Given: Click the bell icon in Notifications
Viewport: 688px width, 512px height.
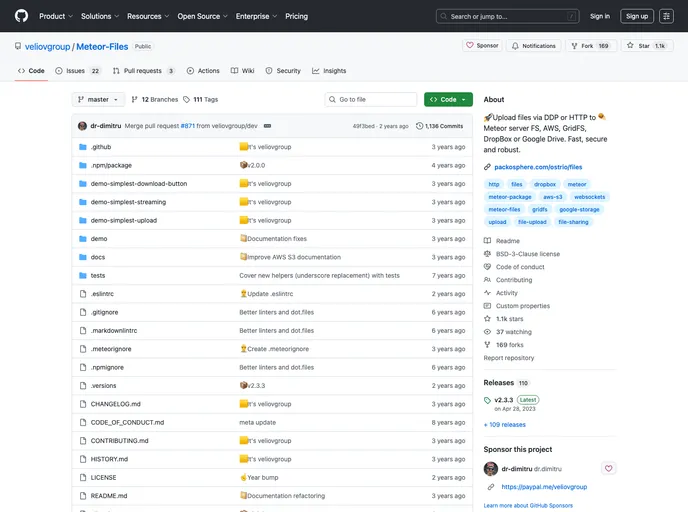Looking at the screenshot, I should [x=515, y=46].
